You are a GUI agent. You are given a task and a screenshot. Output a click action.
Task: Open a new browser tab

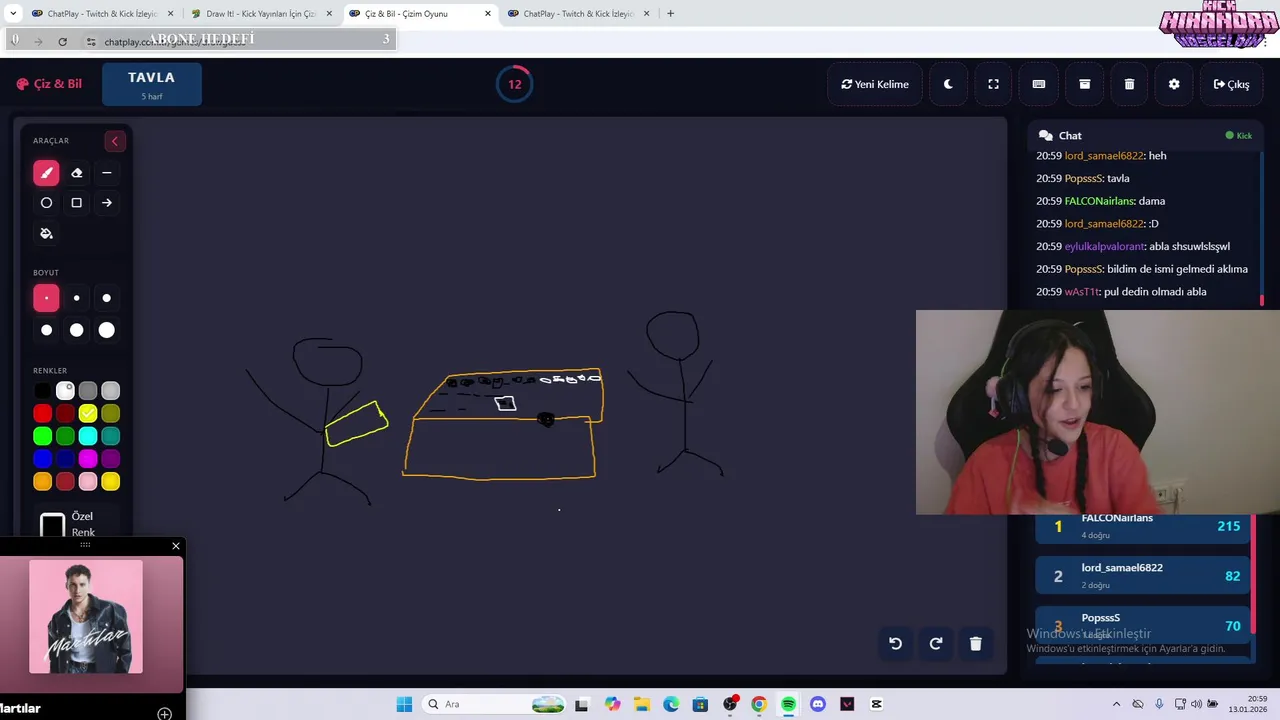670,14
